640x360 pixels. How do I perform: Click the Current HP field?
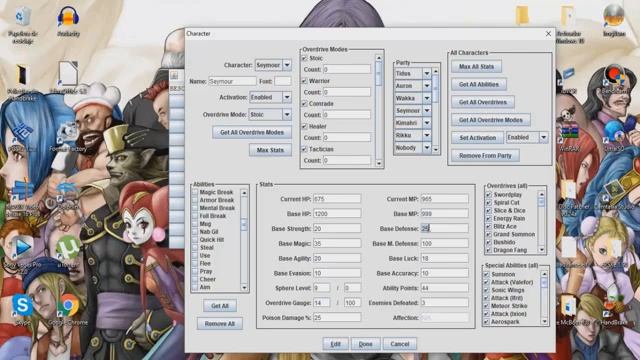tap(337, 199)
